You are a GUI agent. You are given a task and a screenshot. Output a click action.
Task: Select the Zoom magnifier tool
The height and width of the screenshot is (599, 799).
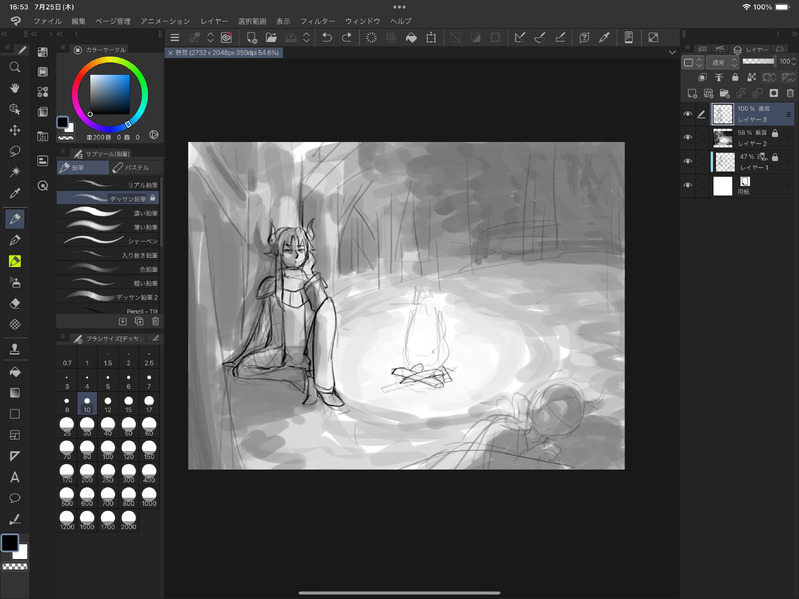click(15, 67)
